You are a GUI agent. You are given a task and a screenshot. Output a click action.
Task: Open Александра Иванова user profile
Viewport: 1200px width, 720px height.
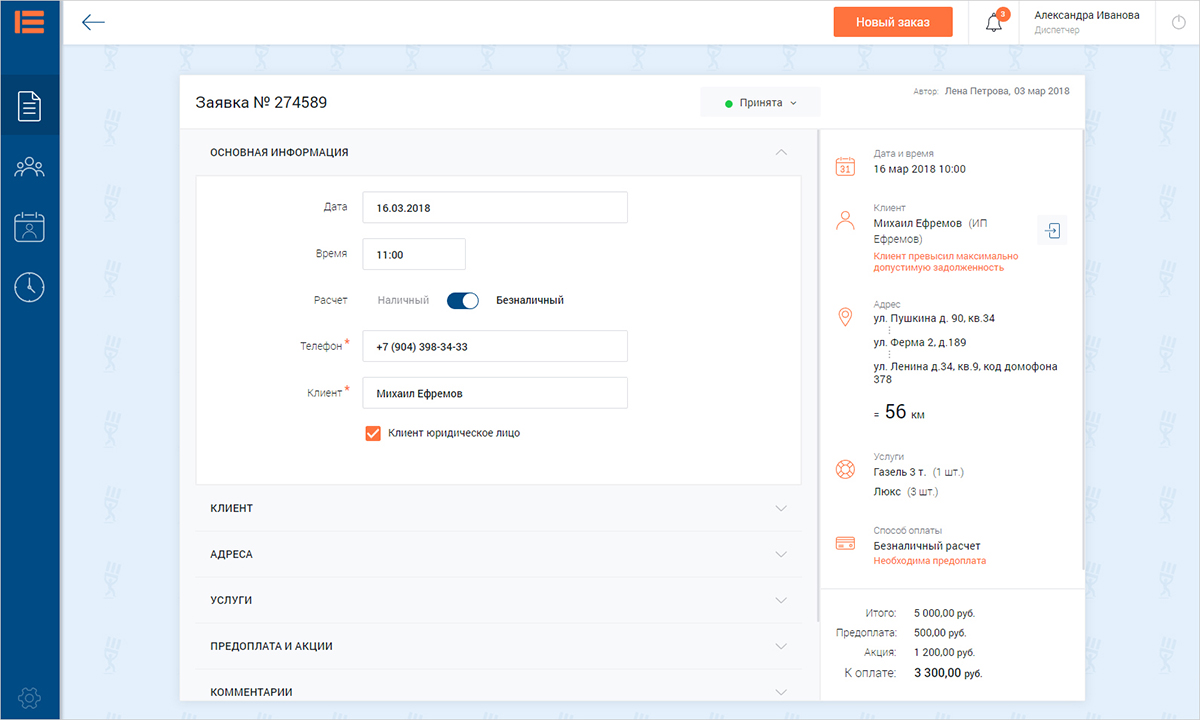(x=1086, y=22)
